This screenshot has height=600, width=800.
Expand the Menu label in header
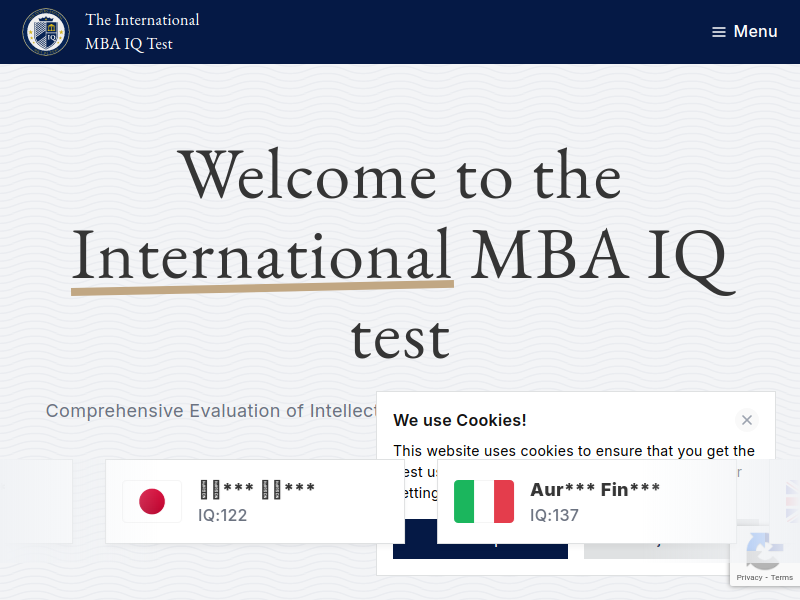[755, 32]
